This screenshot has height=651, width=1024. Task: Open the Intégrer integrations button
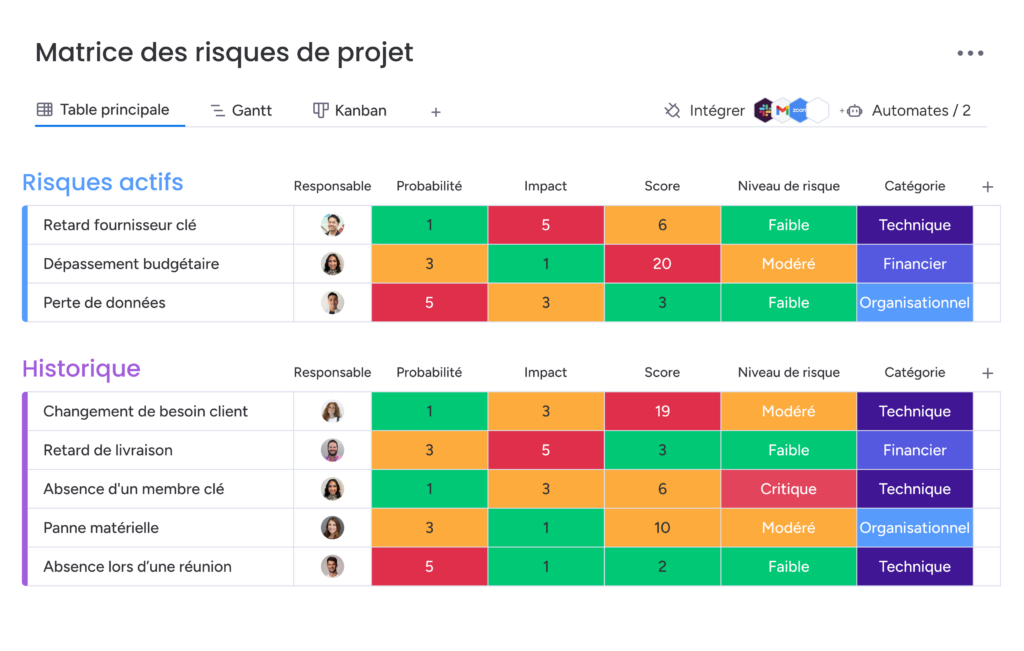pos(705,110)
